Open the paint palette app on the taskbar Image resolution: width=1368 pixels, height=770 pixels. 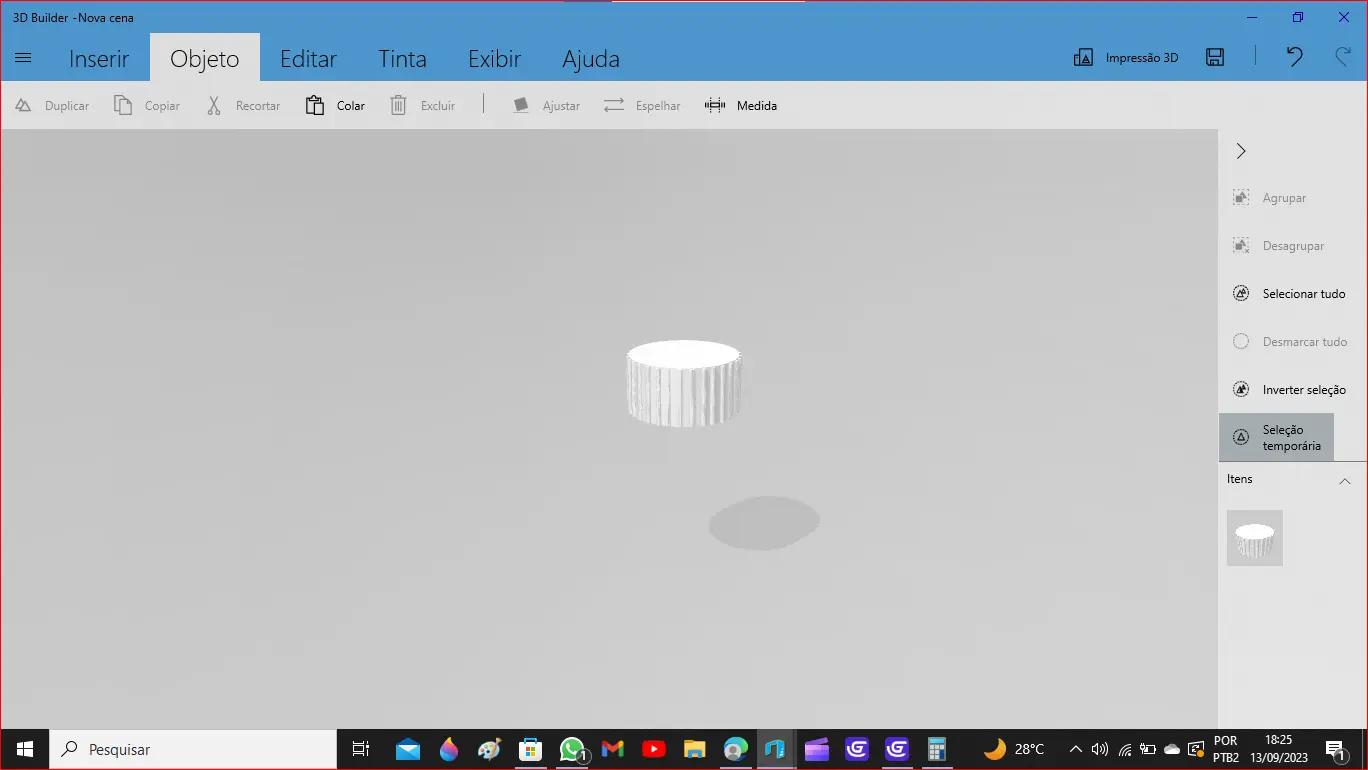tap(489, 749)
